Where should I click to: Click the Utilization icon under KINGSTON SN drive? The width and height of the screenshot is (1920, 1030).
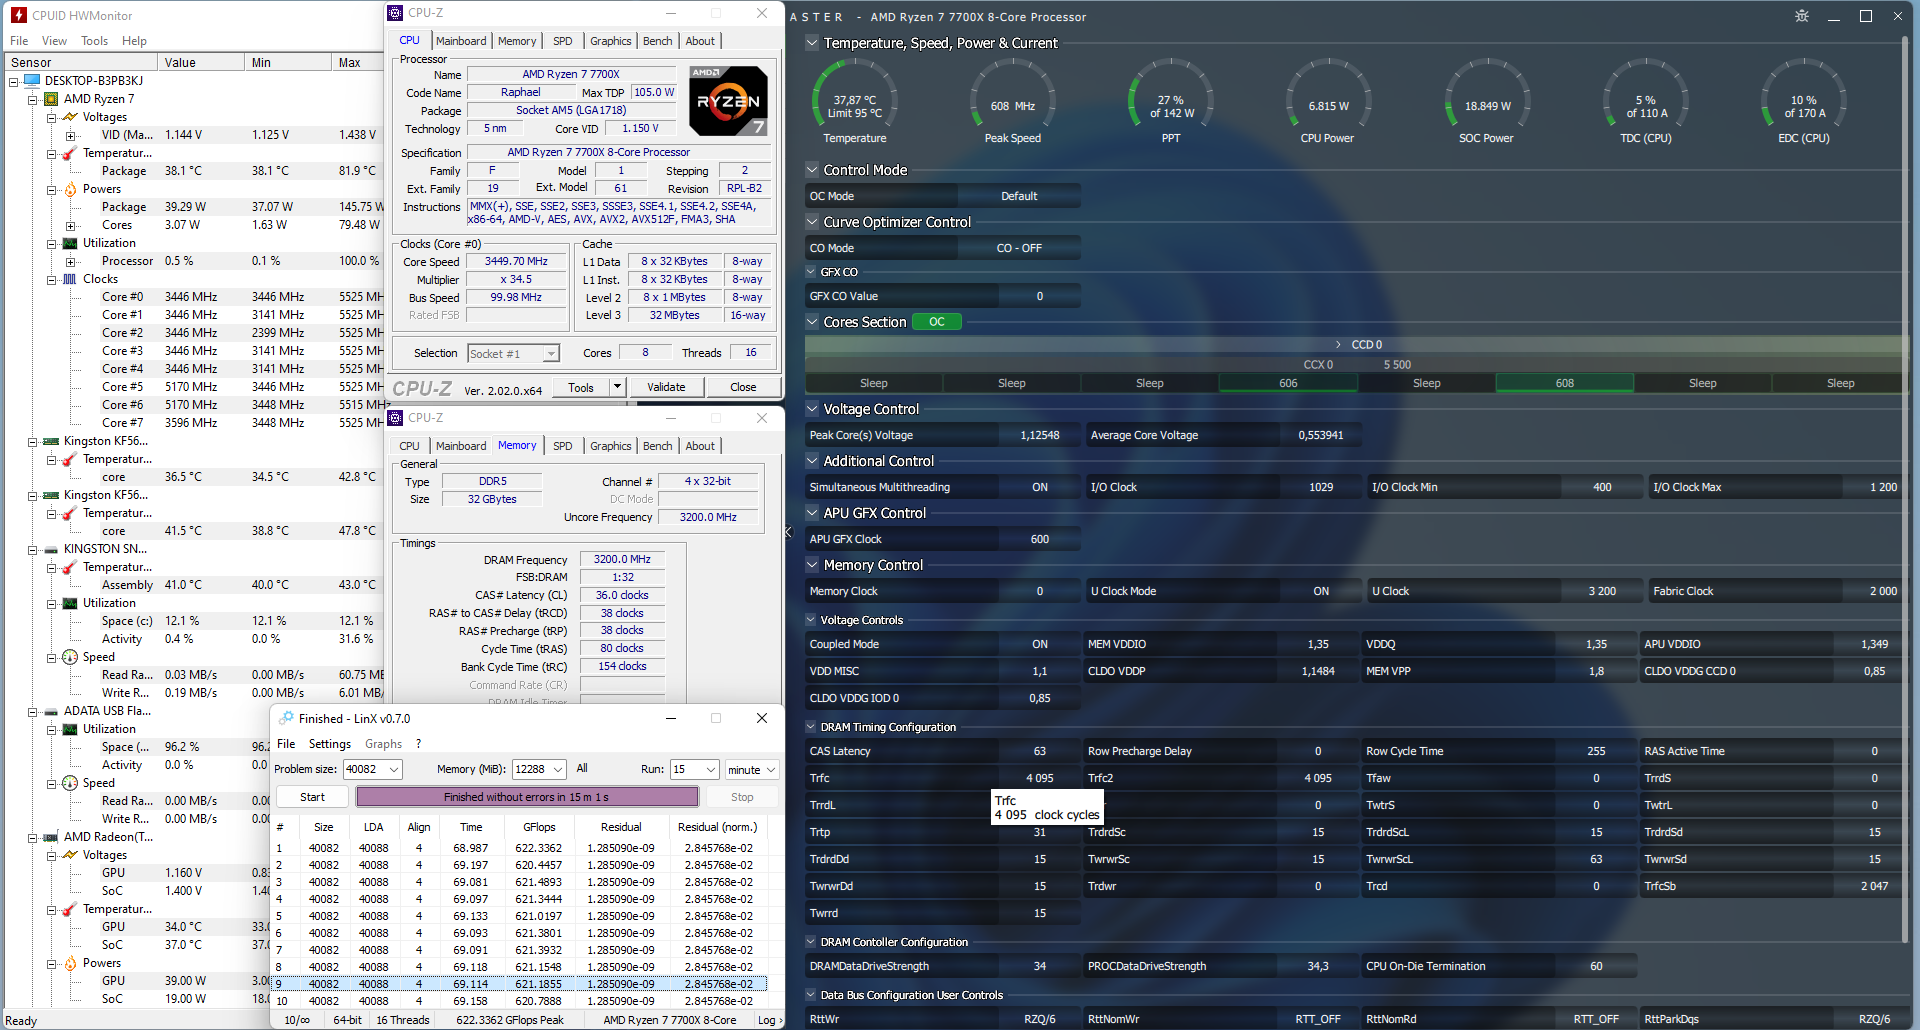(x=70, y=603)
